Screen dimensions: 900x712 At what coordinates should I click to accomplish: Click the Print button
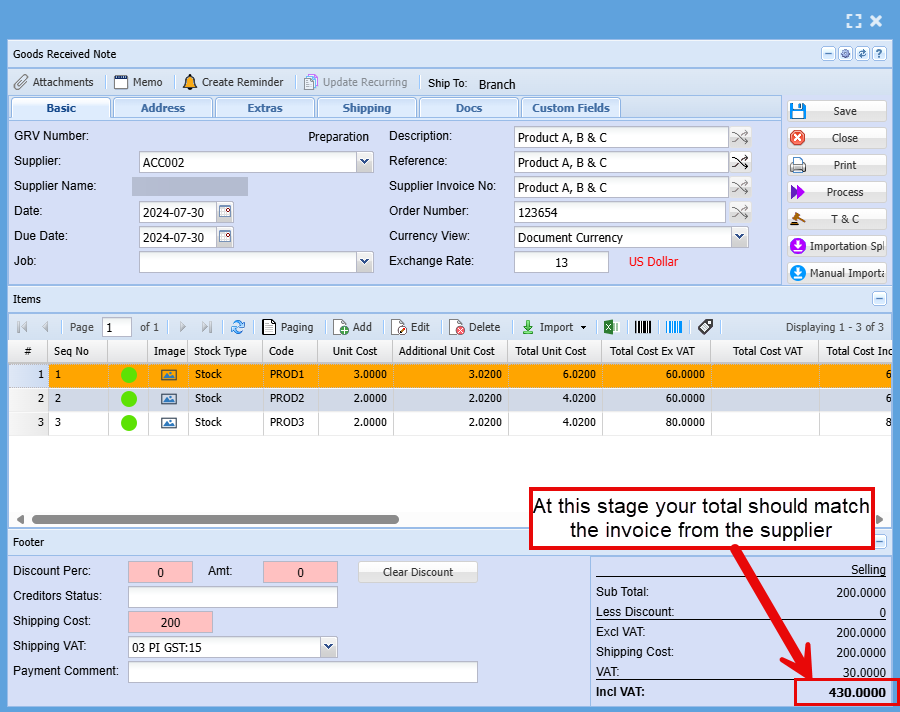pyautogui.click(x=837, y=165)
